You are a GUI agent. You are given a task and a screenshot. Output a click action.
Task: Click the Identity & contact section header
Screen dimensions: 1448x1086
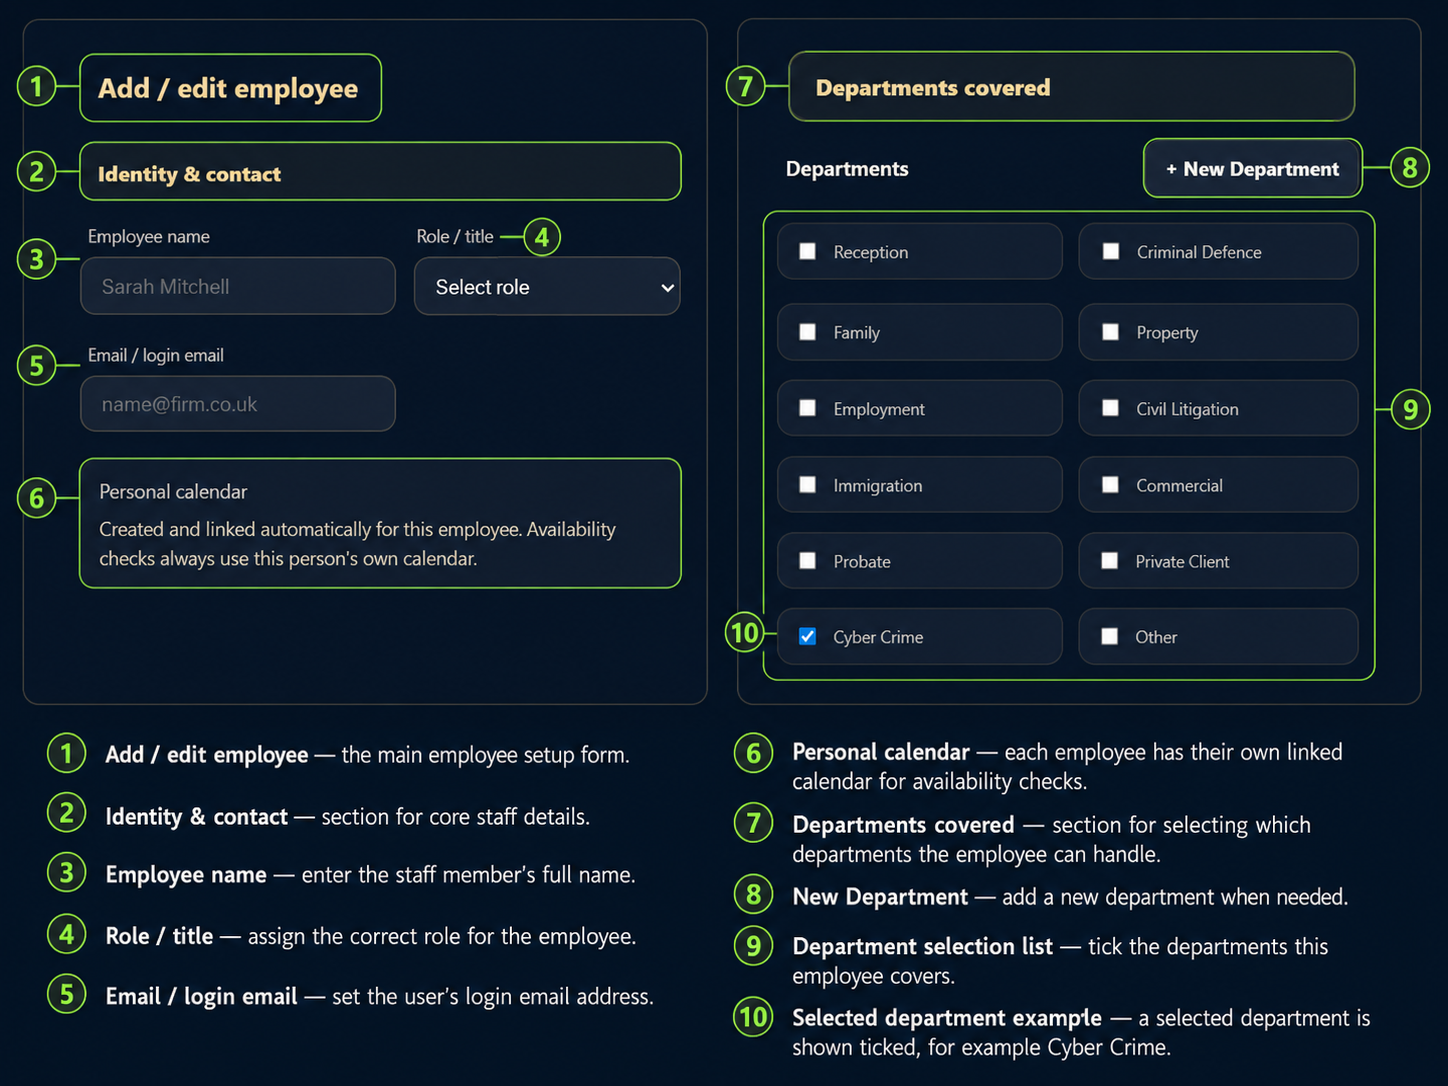[x=380, y=172]
